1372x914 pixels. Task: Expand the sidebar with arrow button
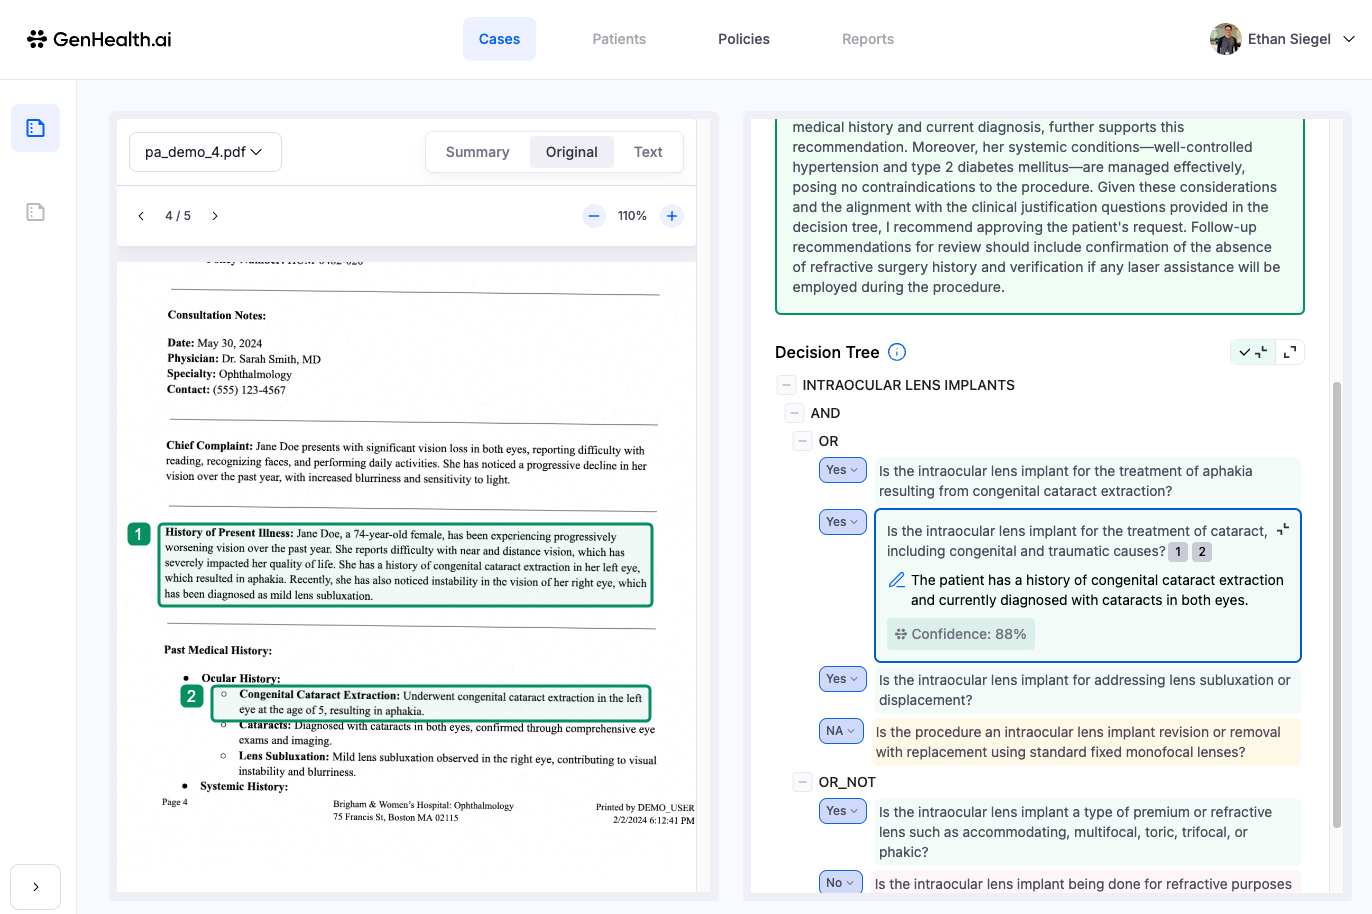(x=35, y=887)
